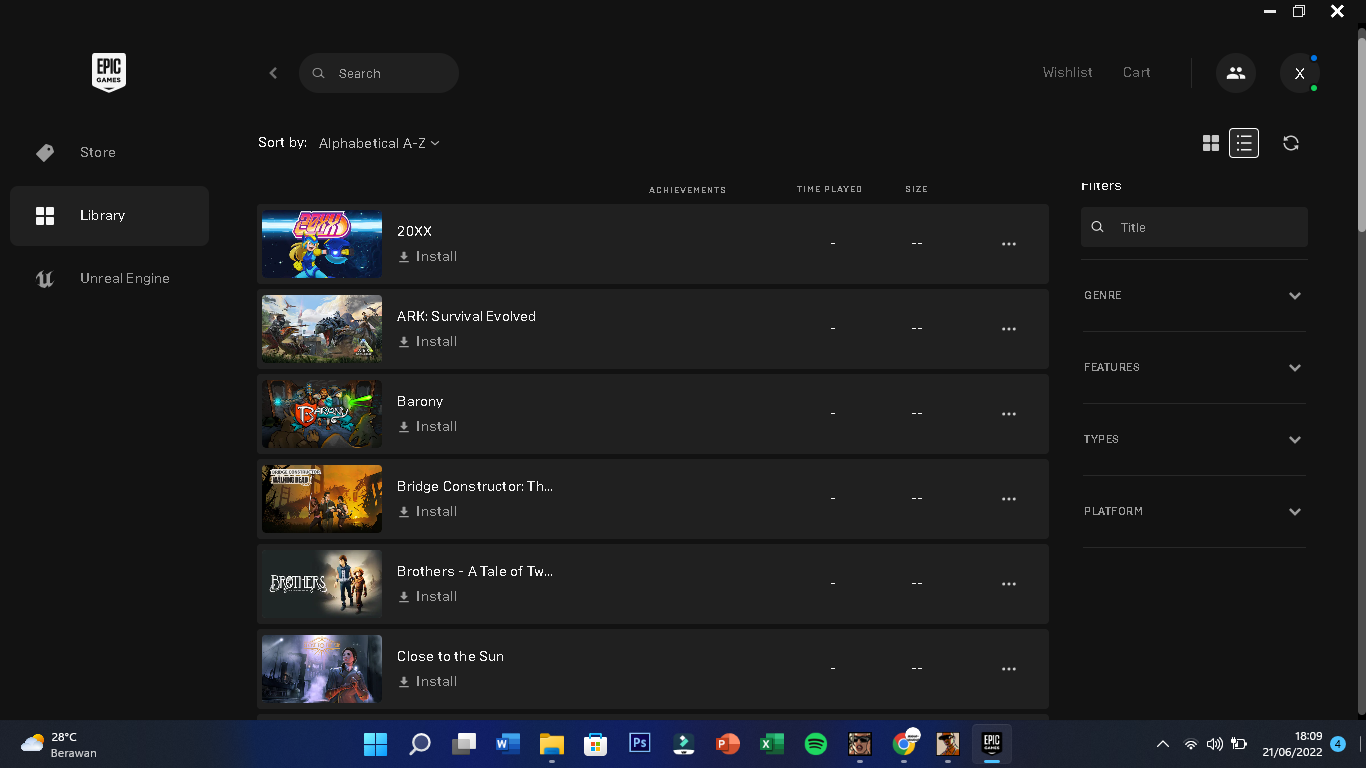Open Microsoft Store from the taskbar

coord(596,744)
